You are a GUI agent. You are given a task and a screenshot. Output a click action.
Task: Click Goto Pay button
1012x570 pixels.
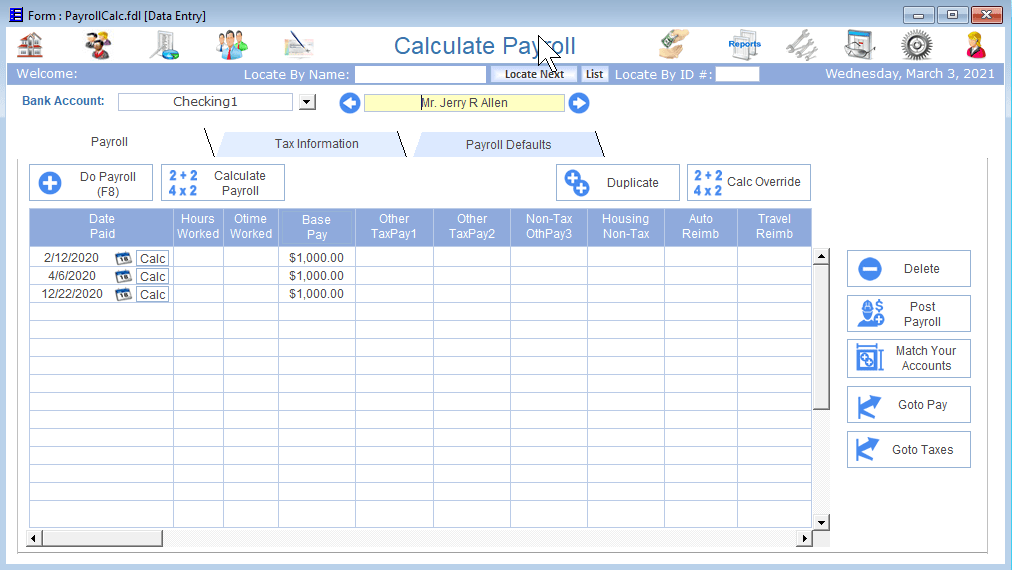[x=909, y=405]
